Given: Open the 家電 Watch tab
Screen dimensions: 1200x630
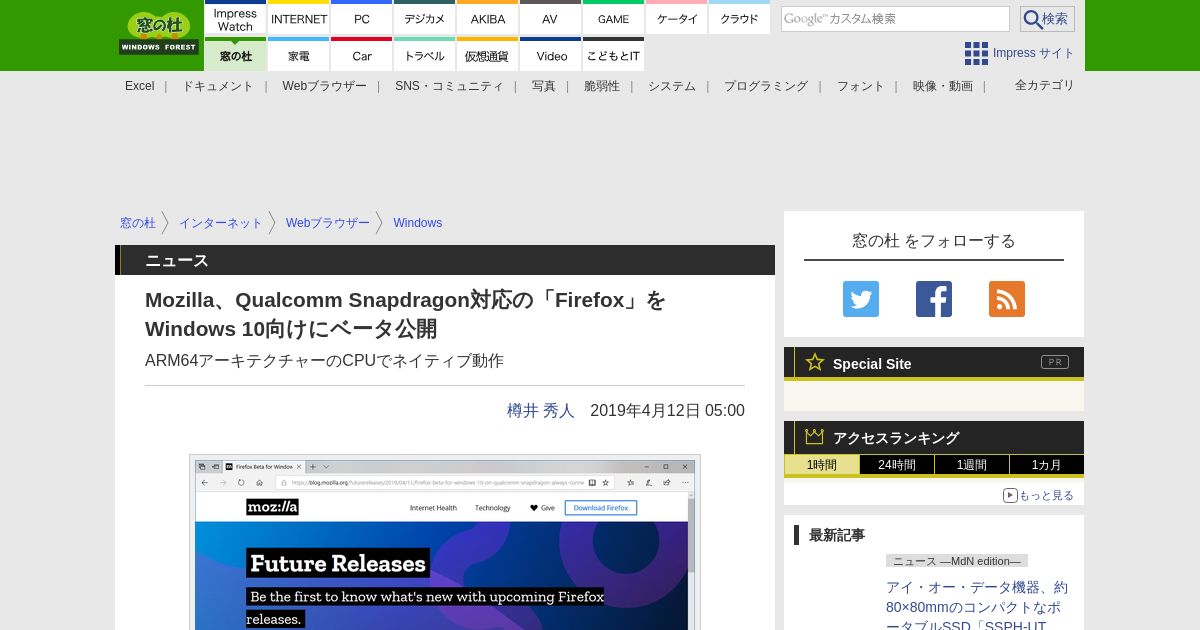Looking at the screenshot, I should [299, 55].
